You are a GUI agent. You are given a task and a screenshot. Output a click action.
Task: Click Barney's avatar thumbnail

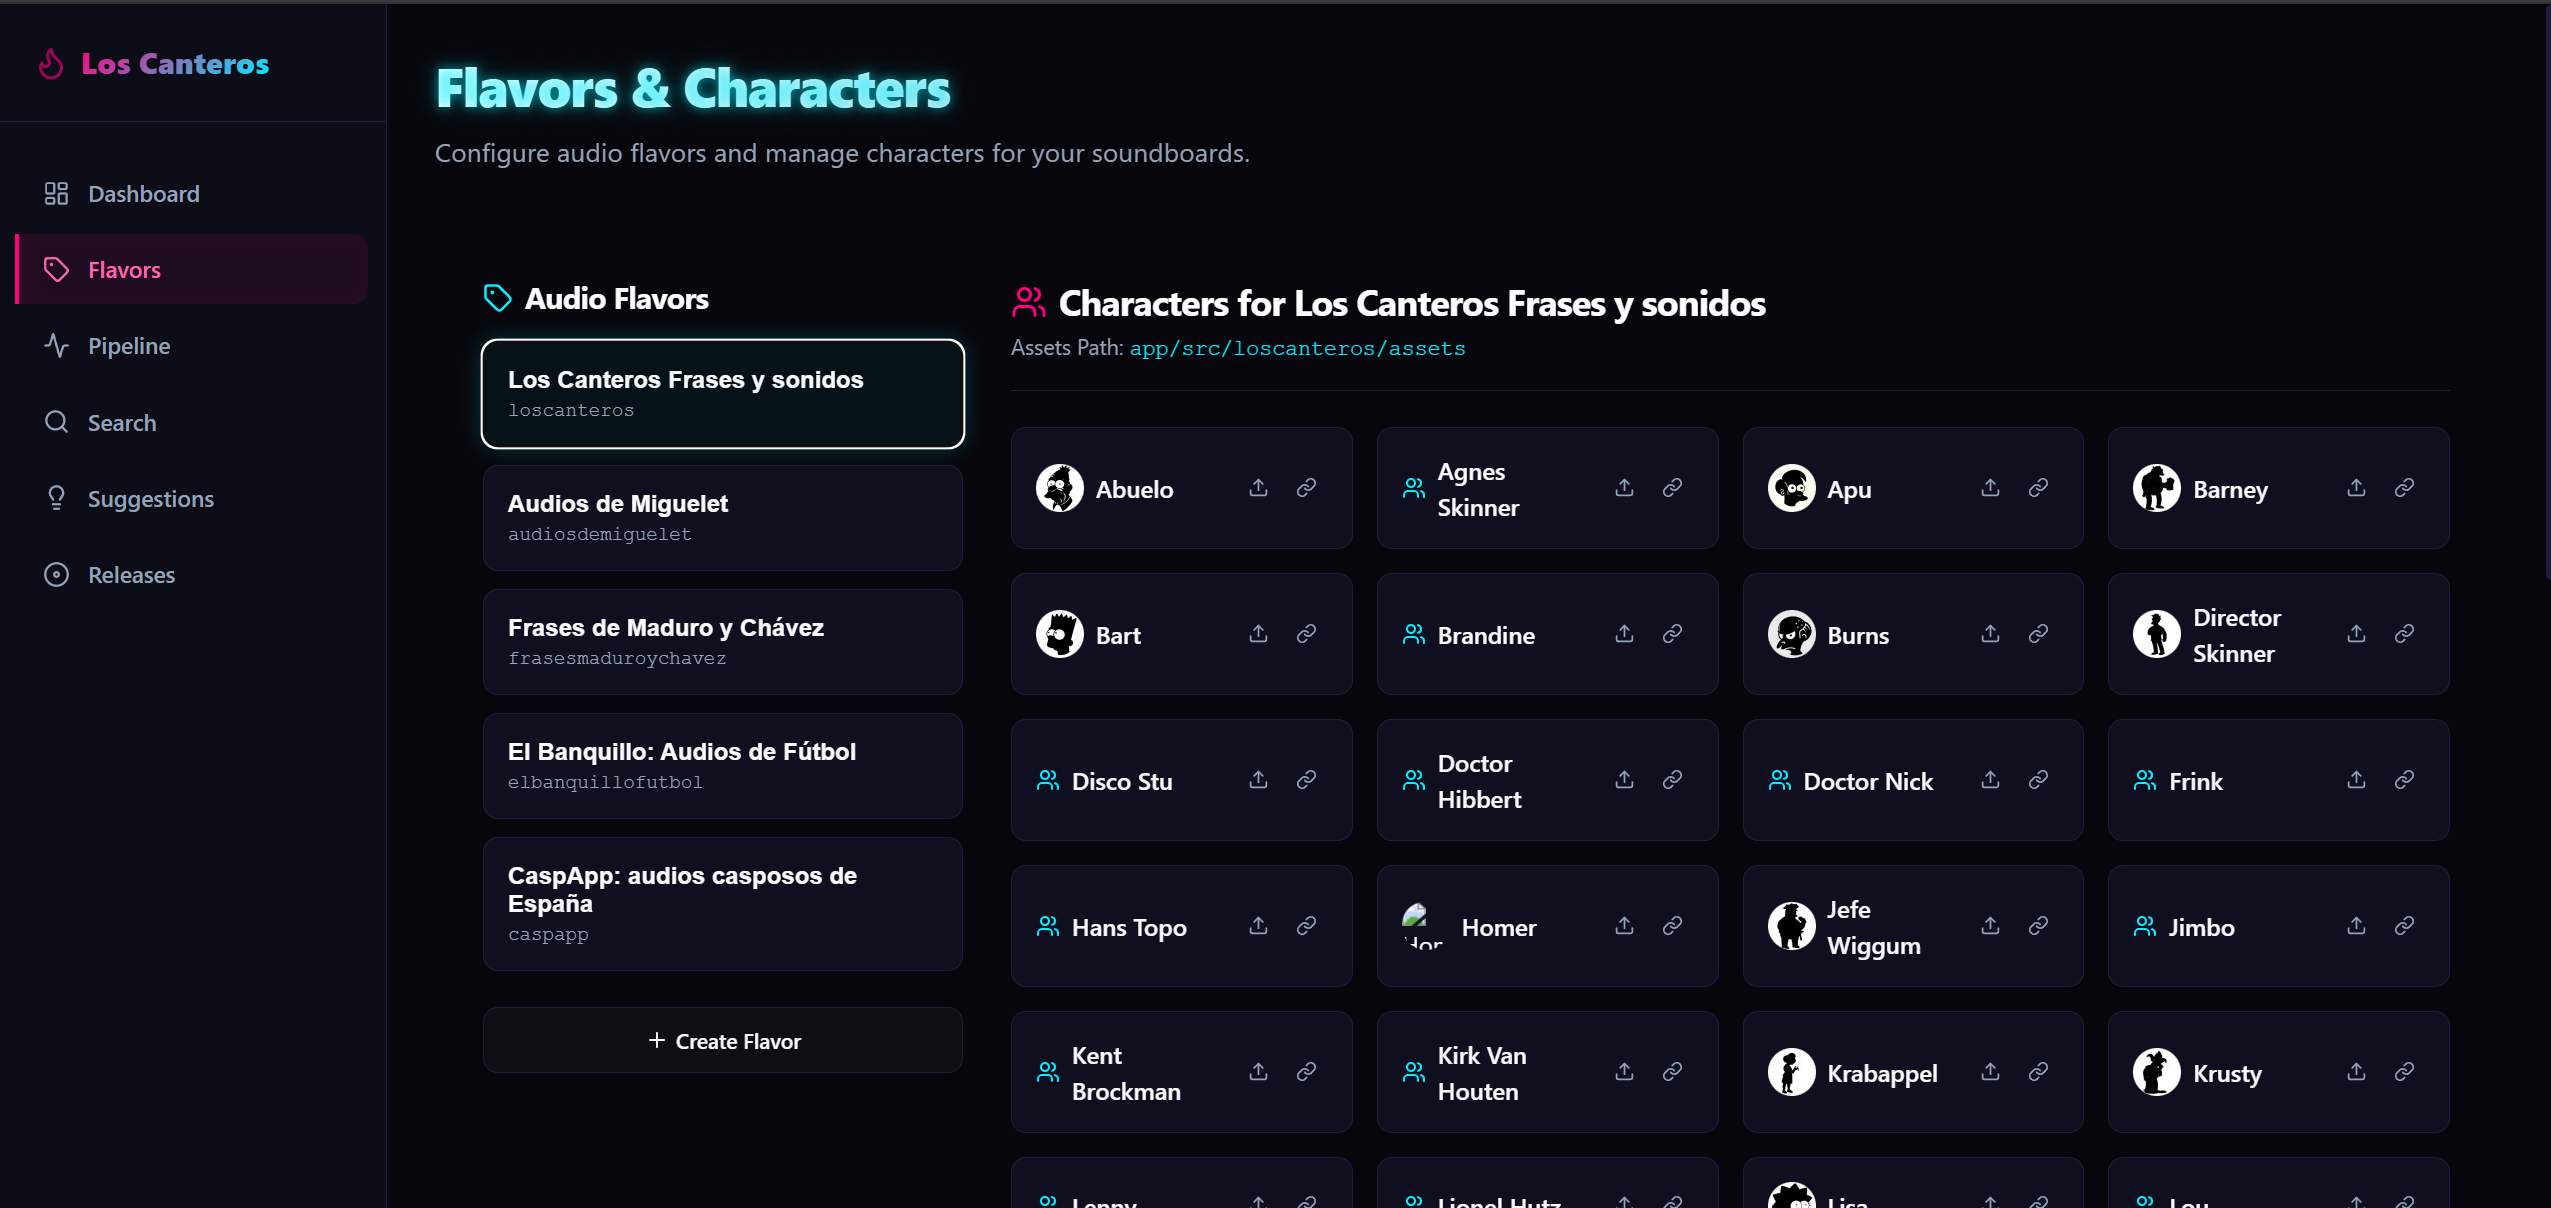click(x=2157, y=488)
